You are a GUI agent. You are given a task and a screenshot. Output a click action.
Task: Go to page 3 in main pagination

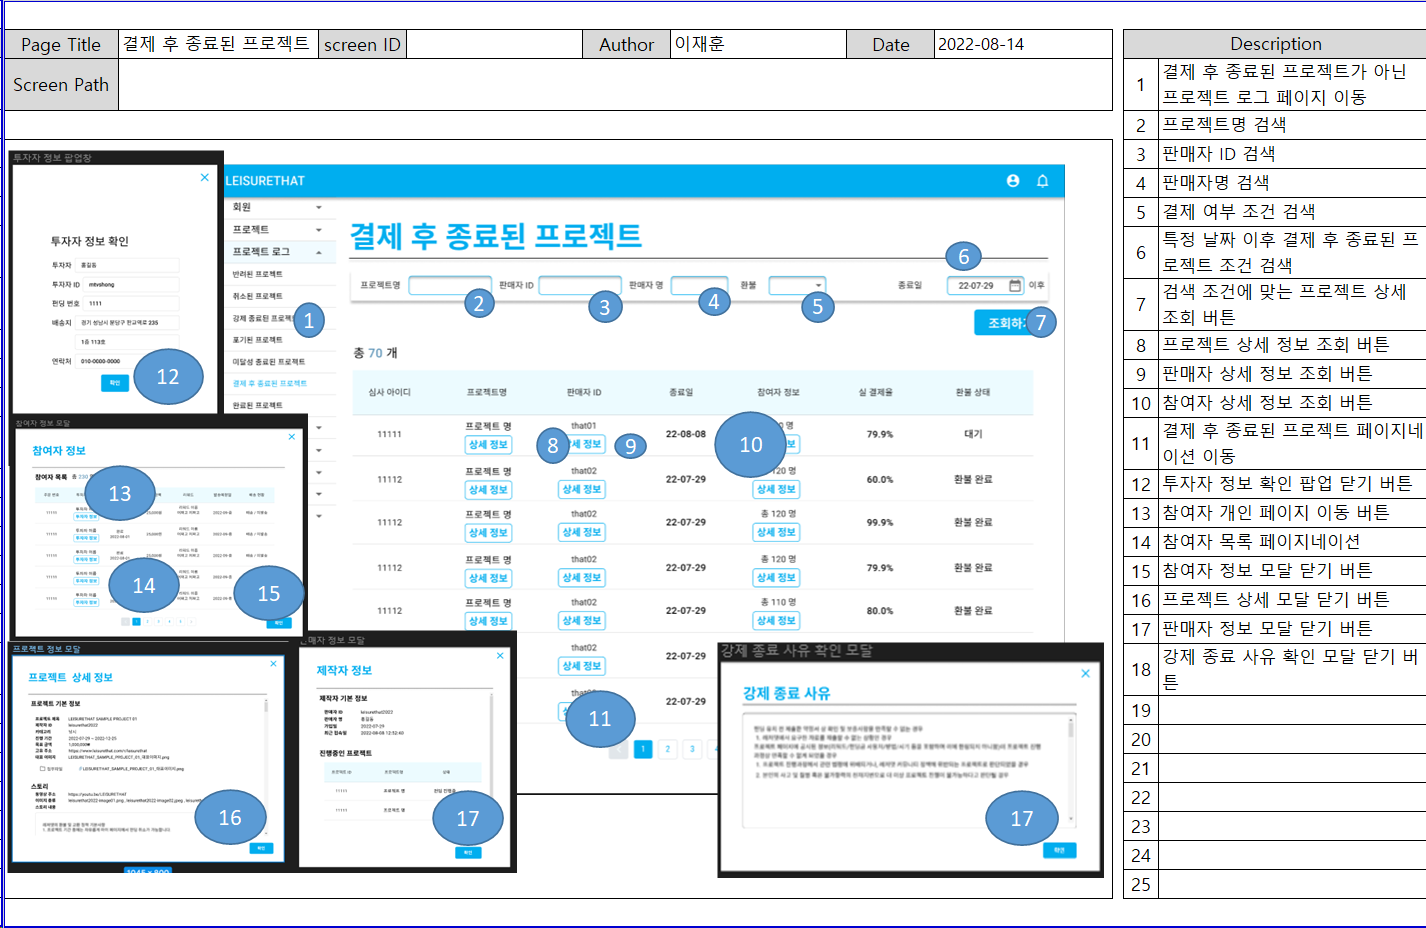coord(692,749)
